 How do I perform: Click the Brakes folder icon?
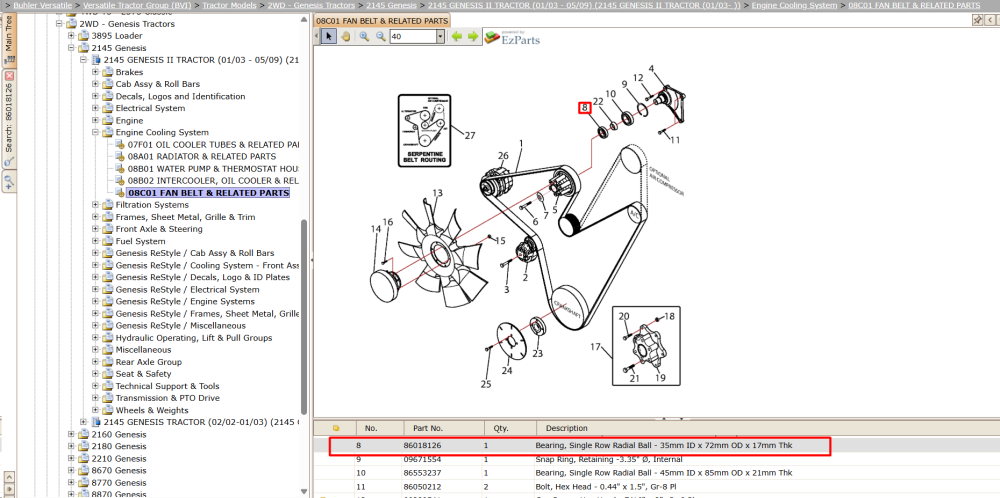click(108, 72)
